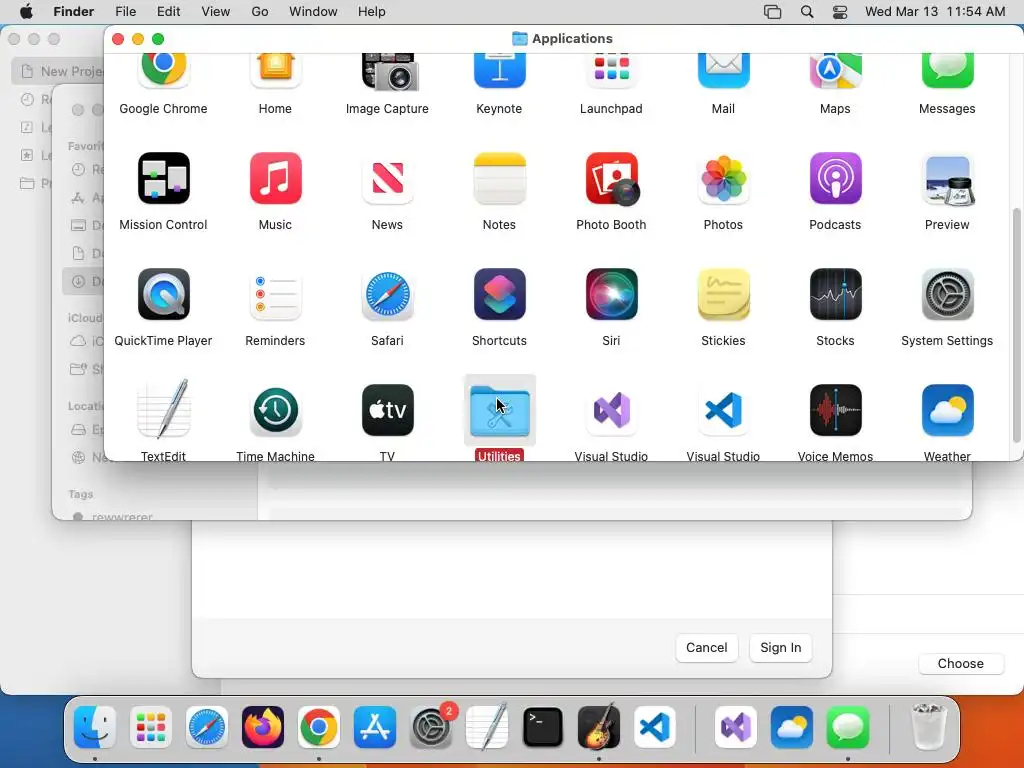Select the Notes app icon

point(499,178)
